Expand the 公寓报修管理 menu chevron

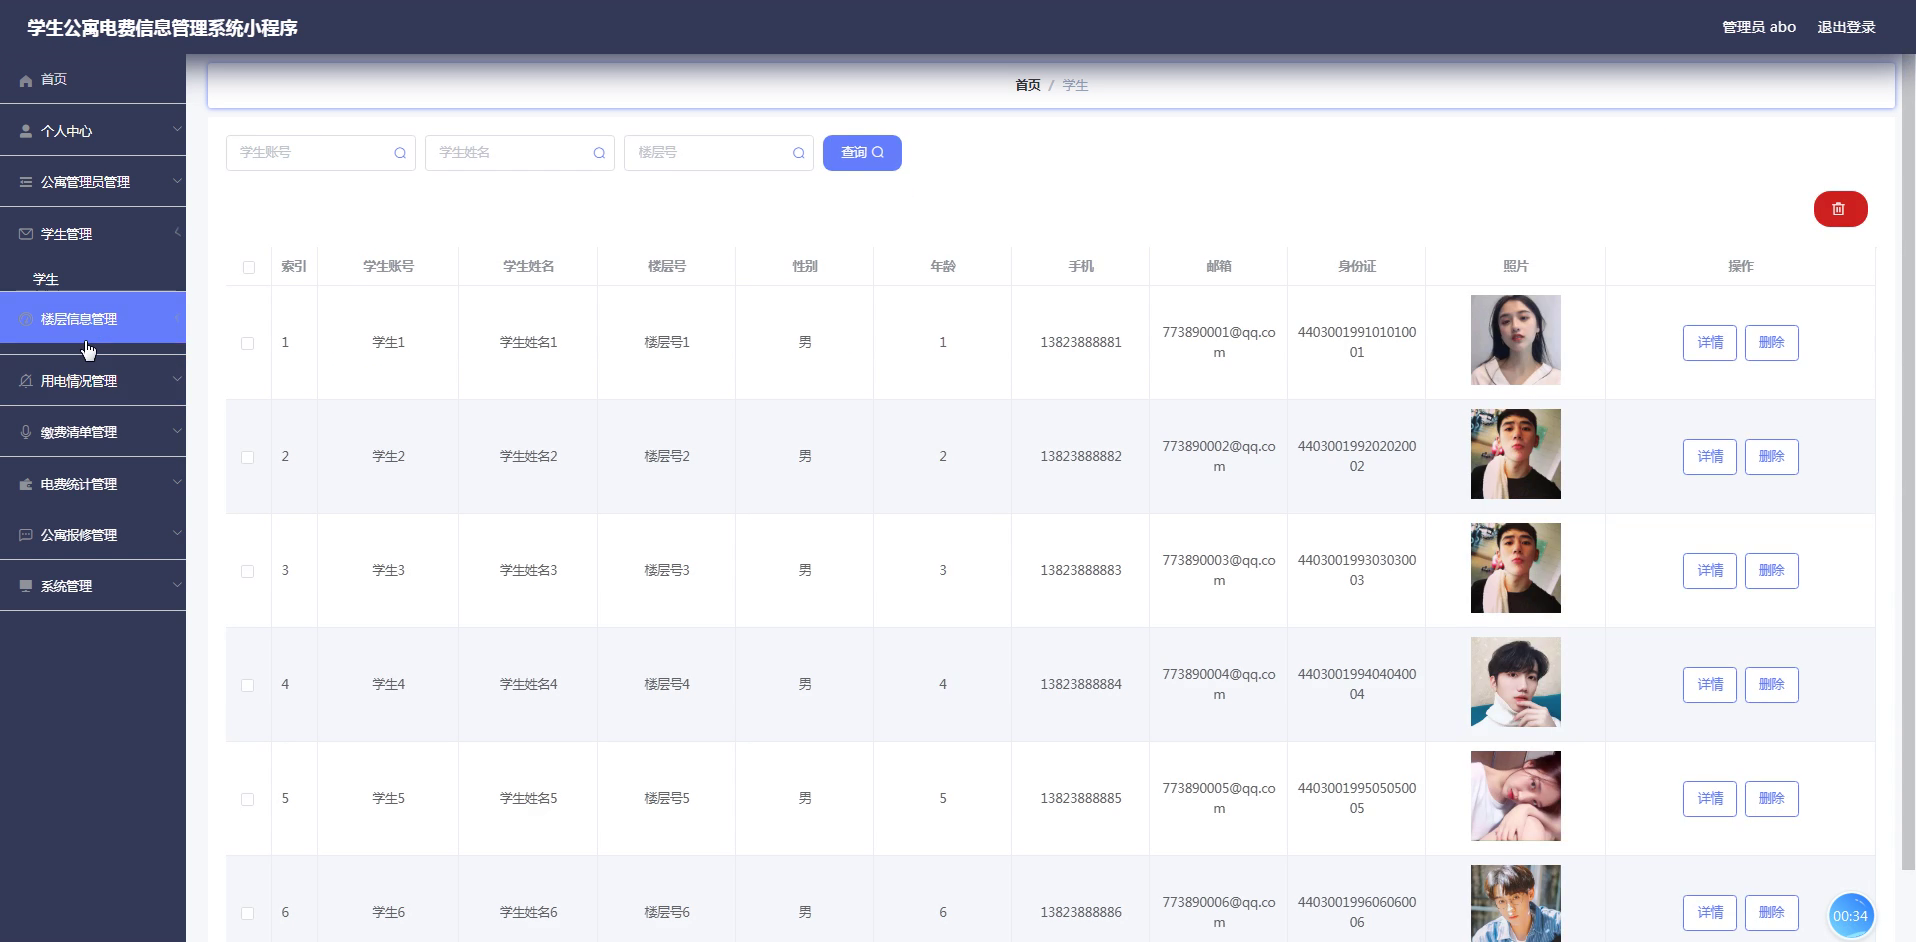(x=177, y=534)
